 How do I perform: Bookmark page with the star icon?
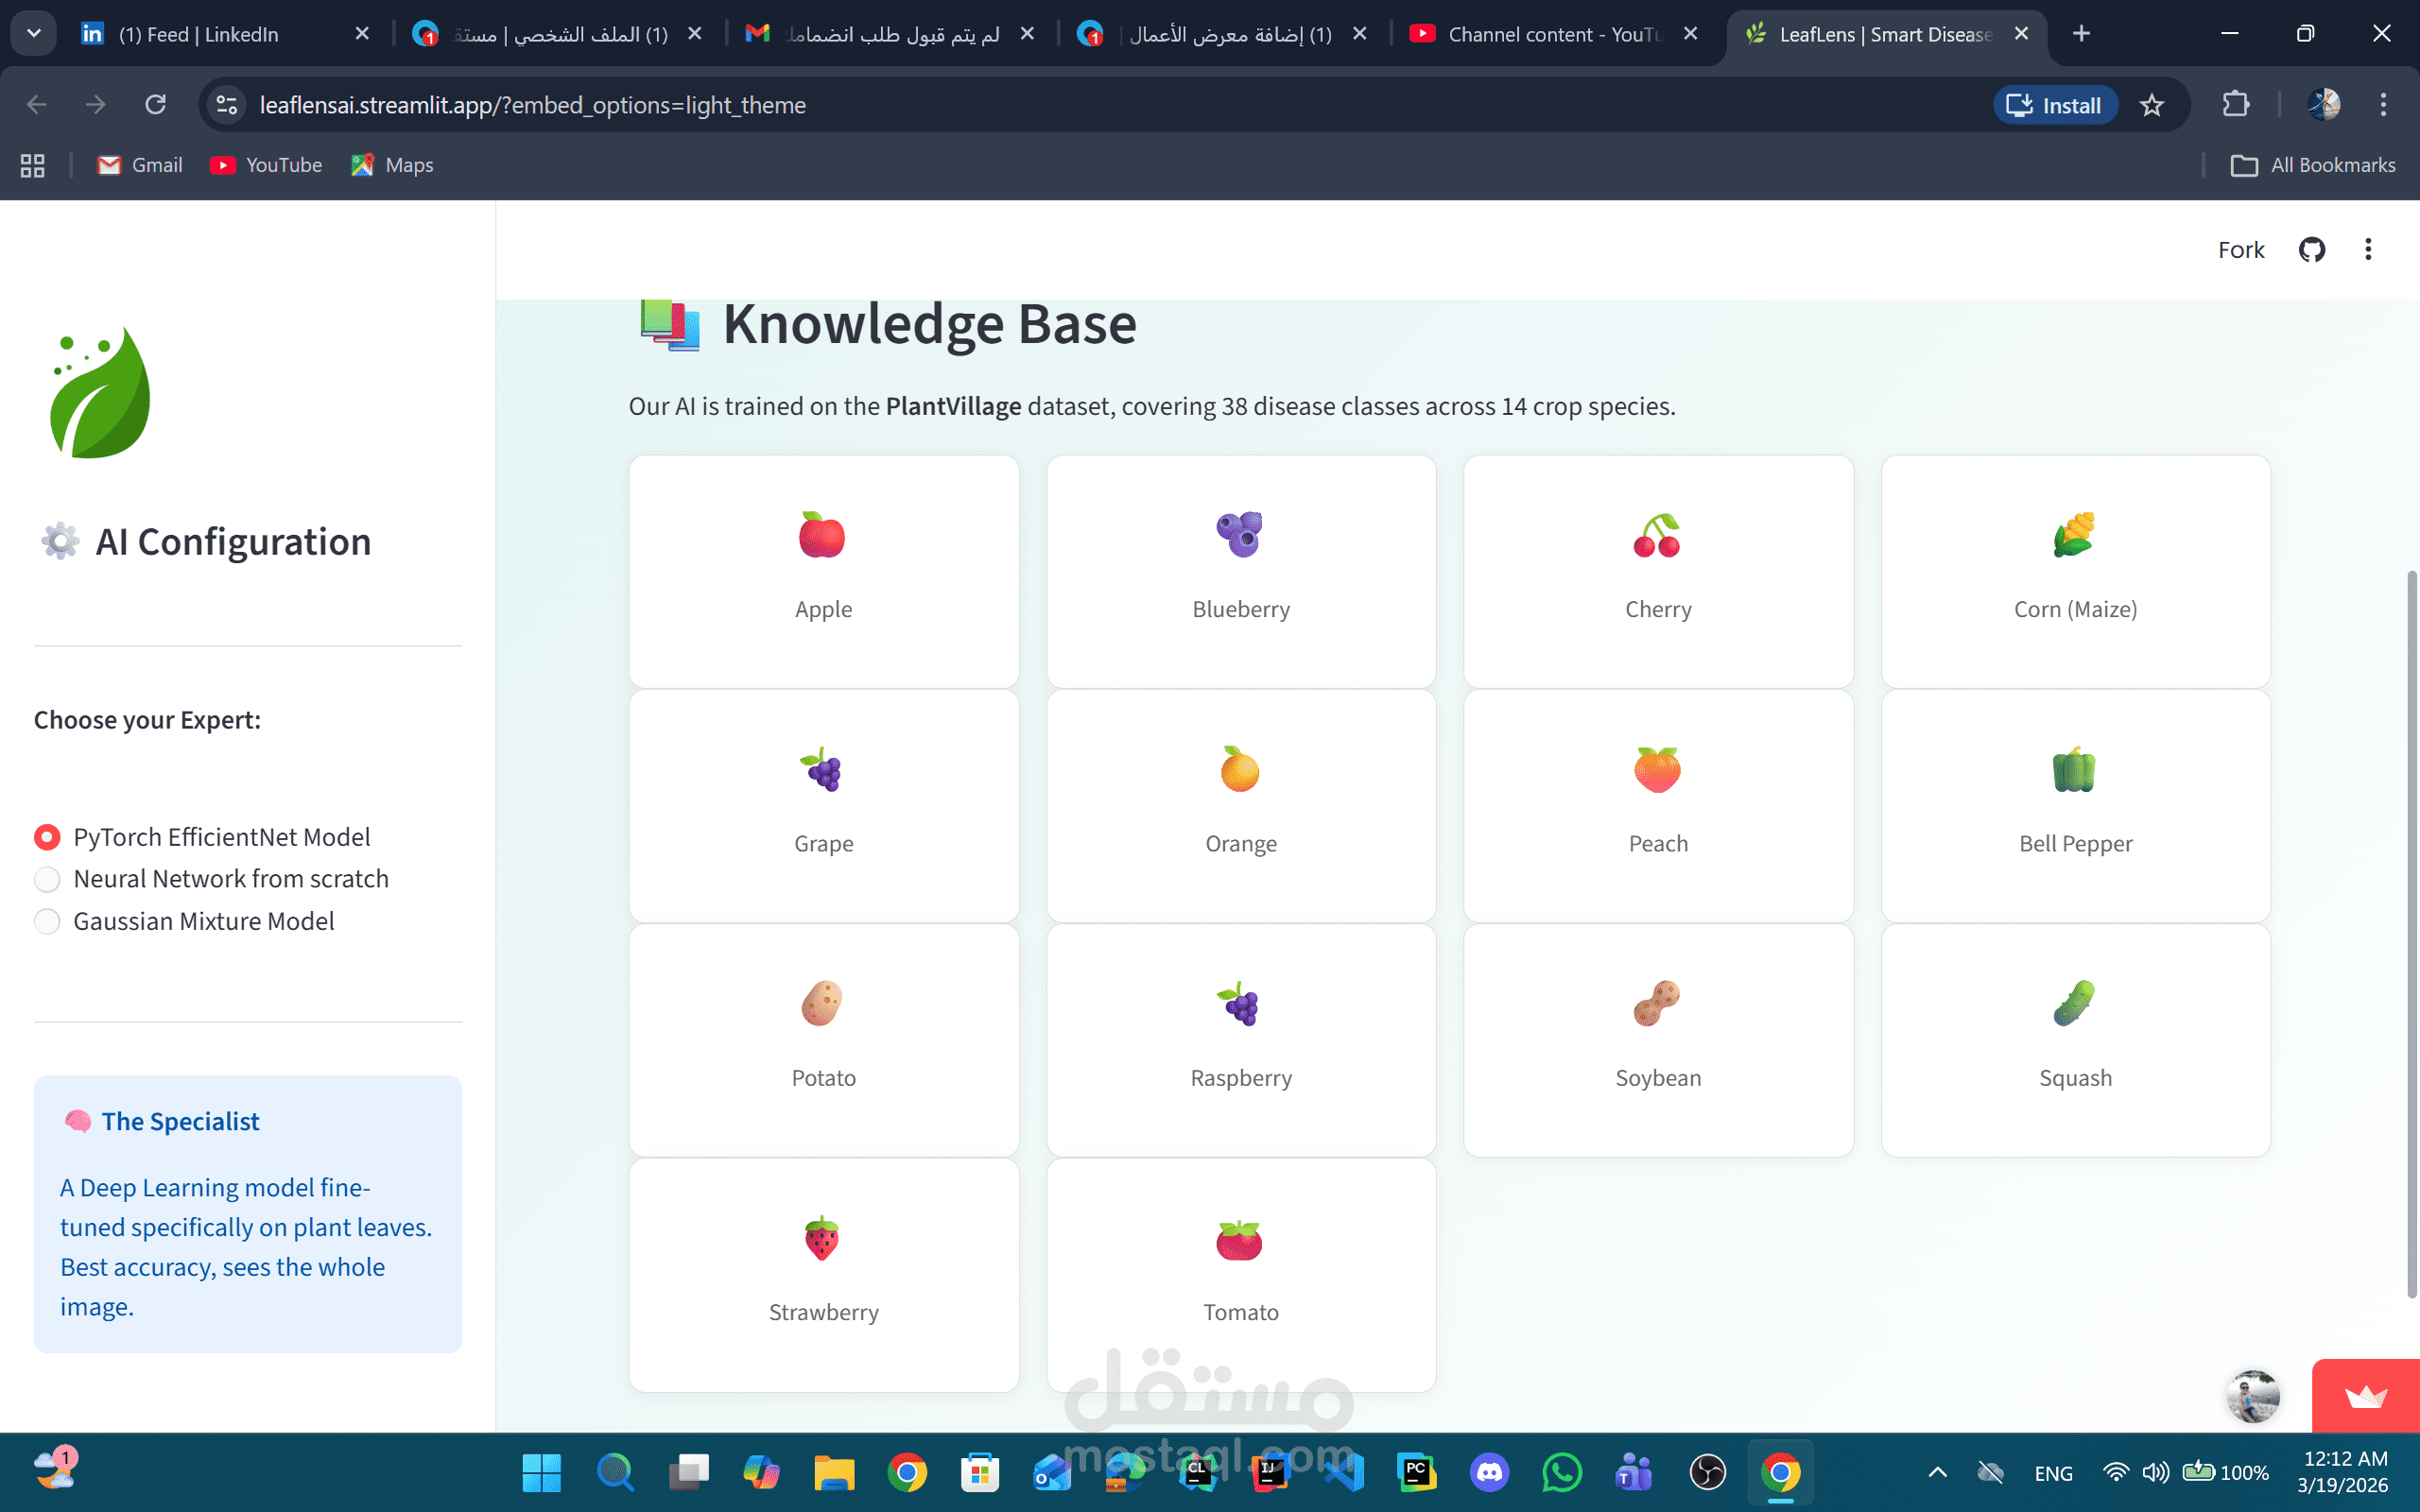[x=2152, y=105]
